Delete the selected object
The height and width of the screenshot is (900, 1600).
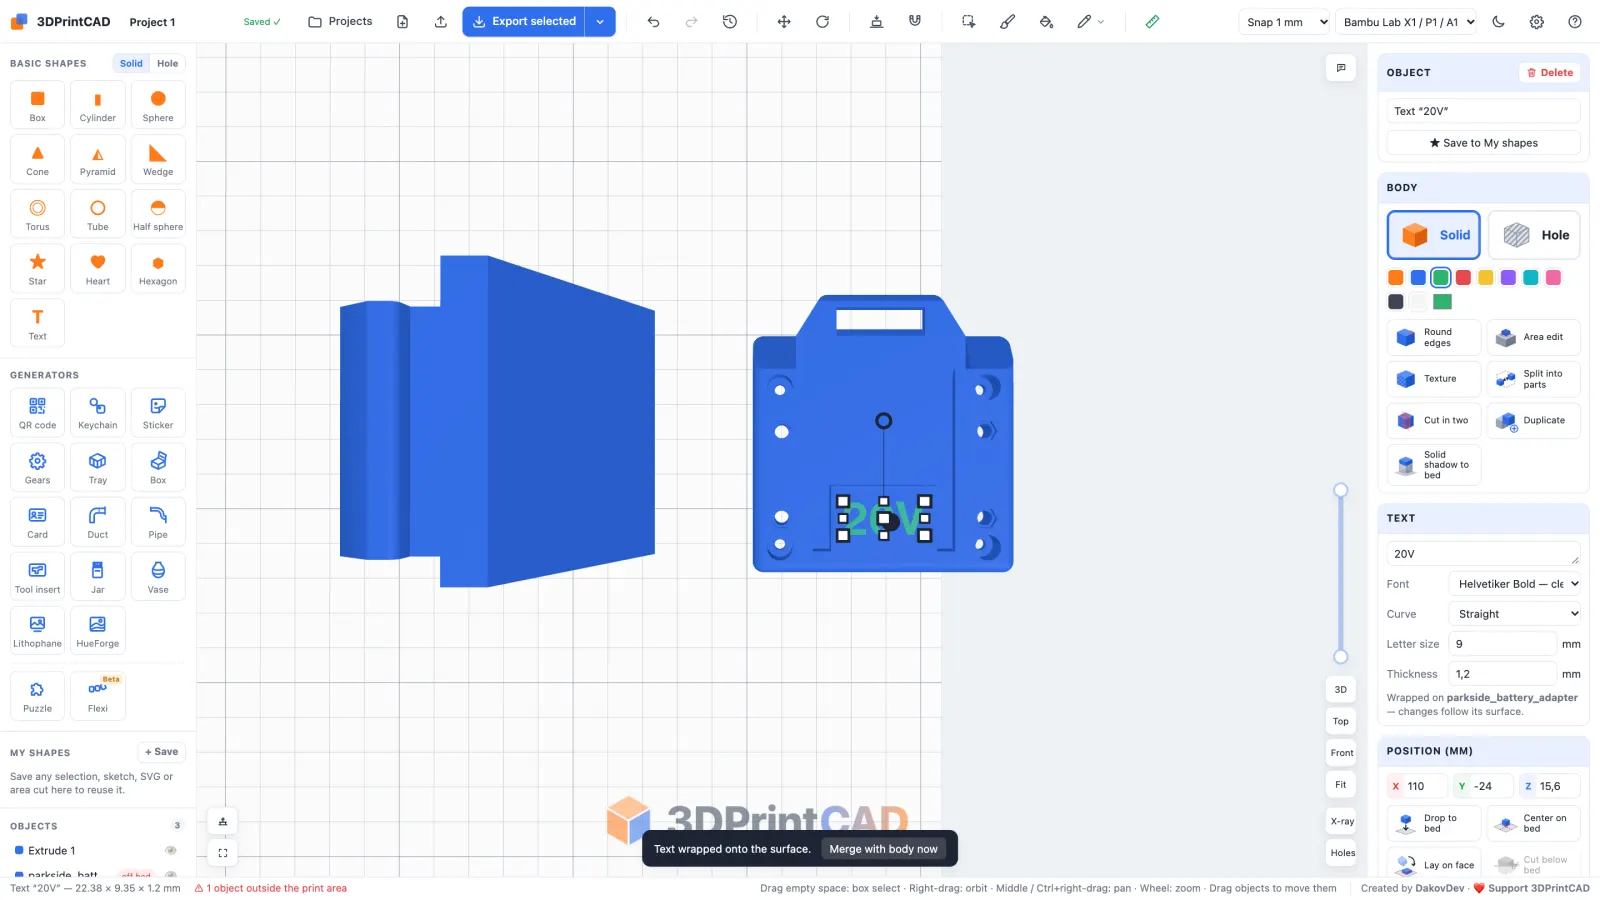pos(1550,73)
